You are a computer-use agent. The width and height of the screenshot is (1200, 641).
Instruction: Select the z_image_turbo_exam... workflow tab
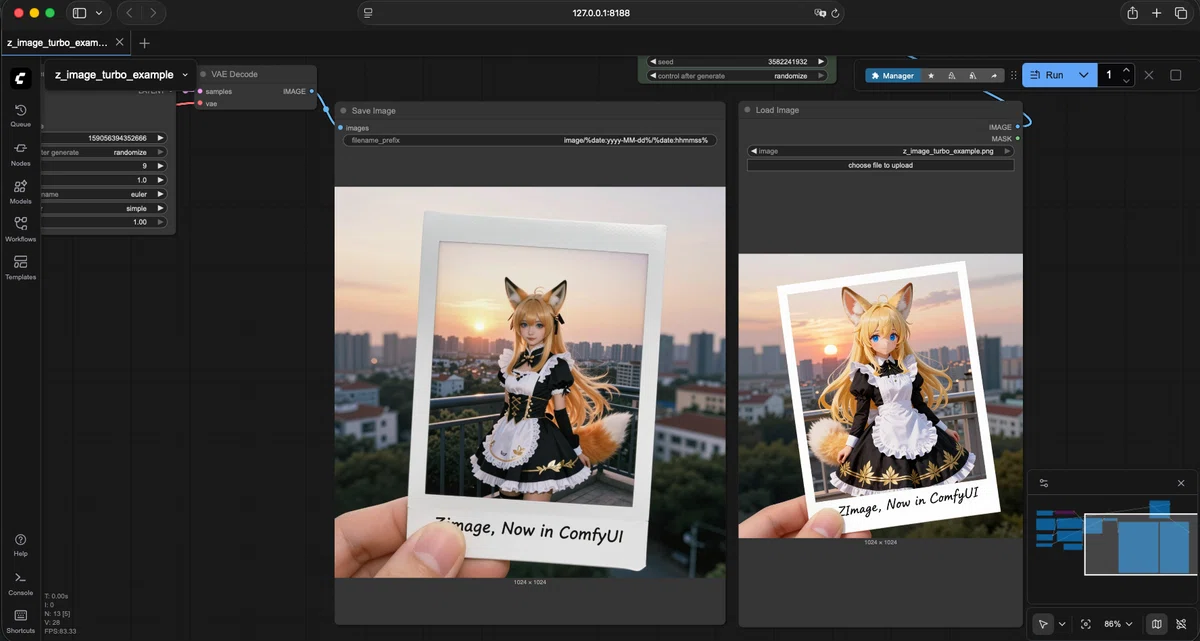pyautogui.click(x=57, y=43)
